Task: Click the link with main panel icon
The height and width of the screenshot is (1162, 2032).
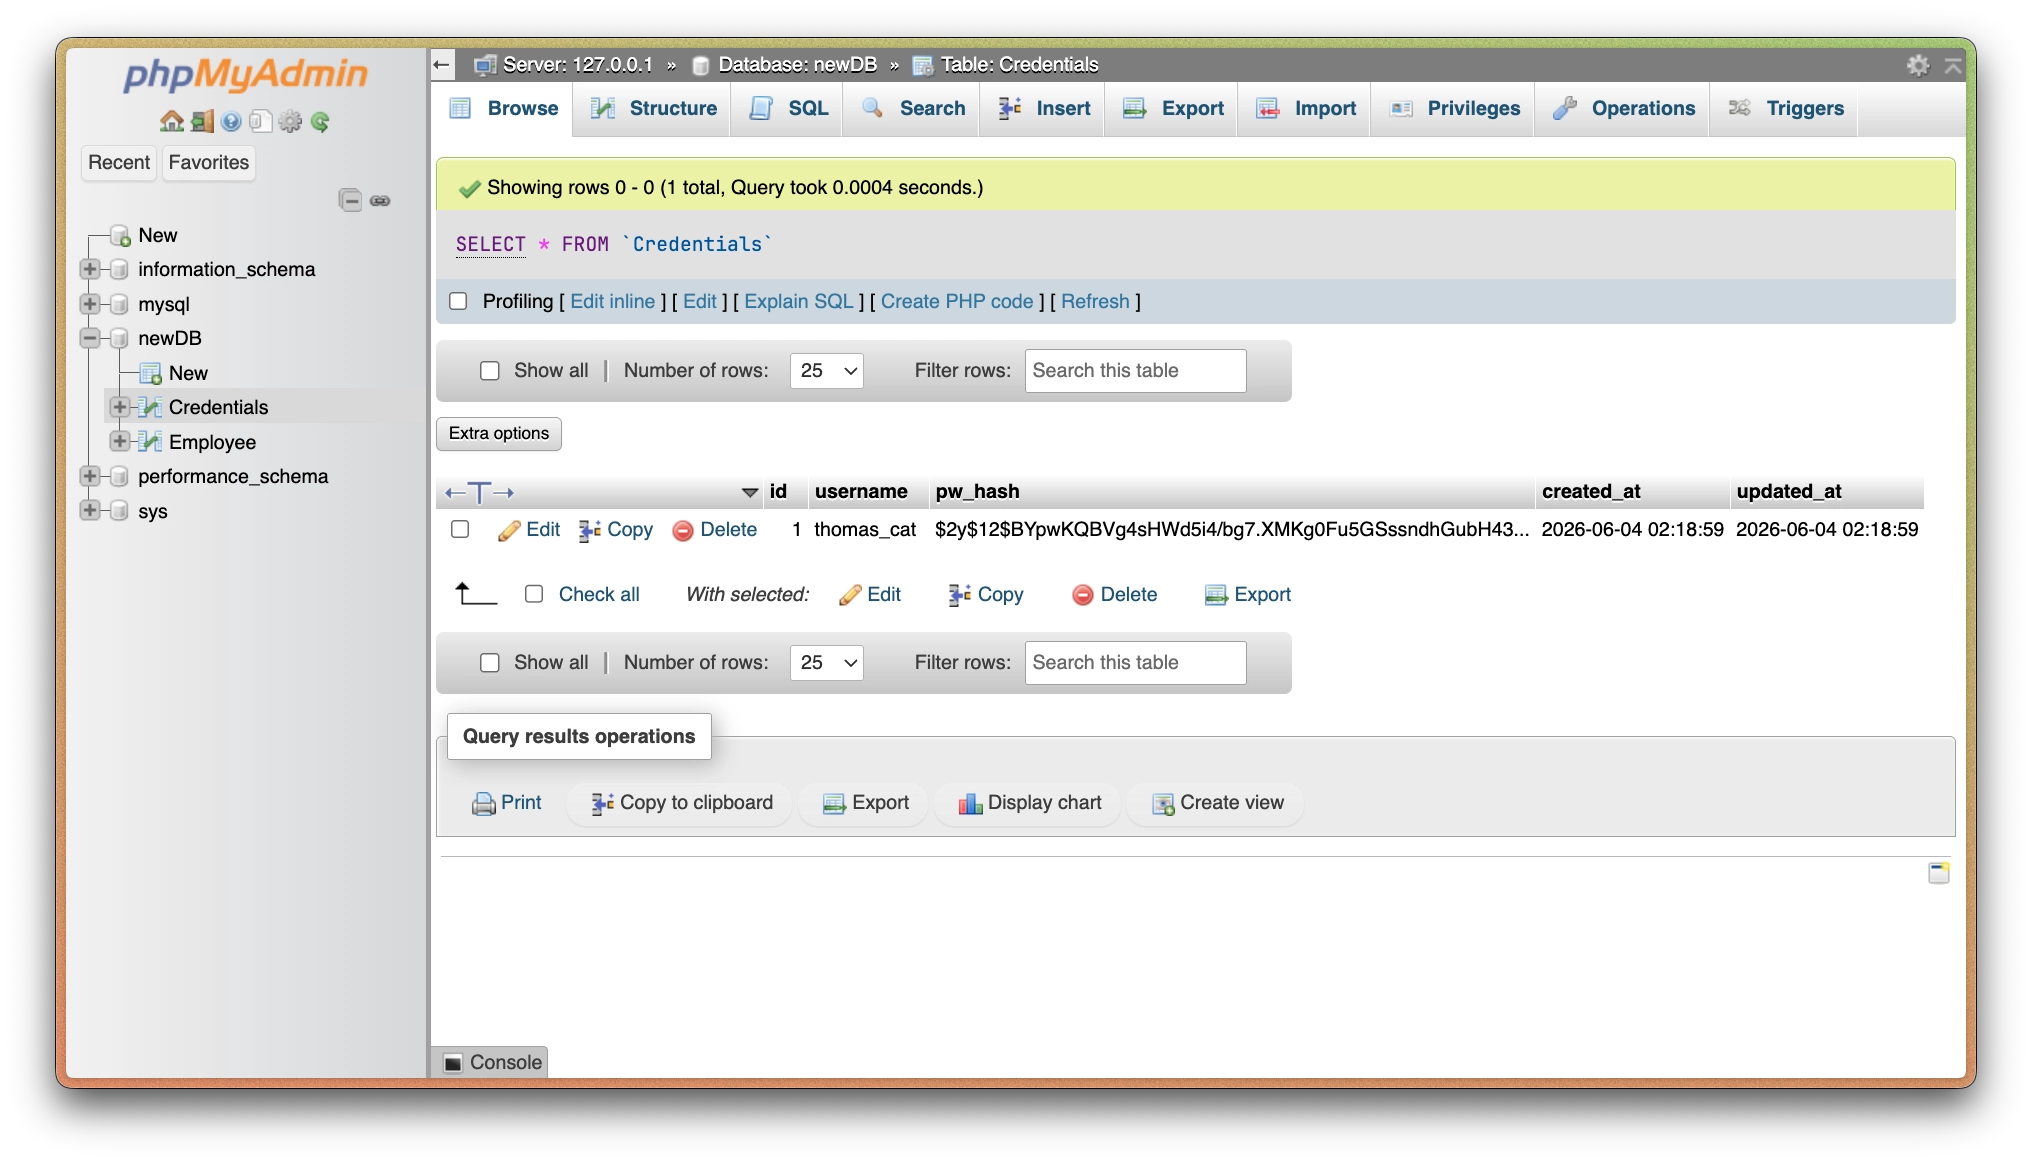Action: 380,201
